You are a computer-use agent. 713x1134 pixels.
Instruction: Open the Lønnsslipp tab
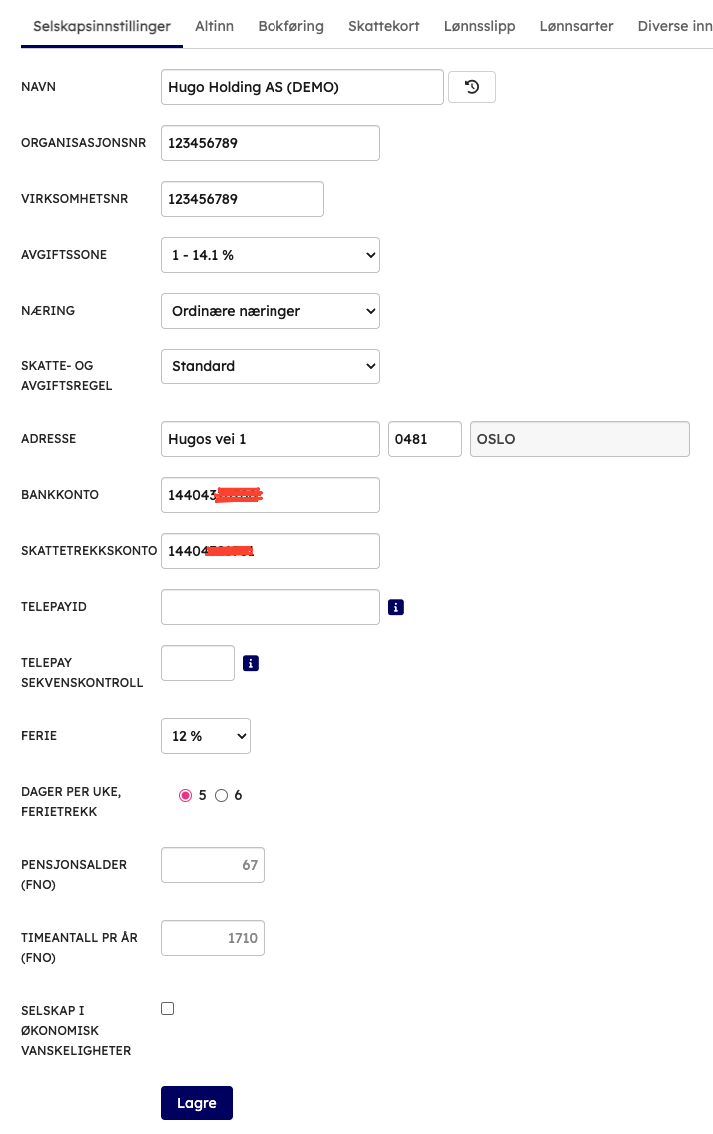coord(480,26)
